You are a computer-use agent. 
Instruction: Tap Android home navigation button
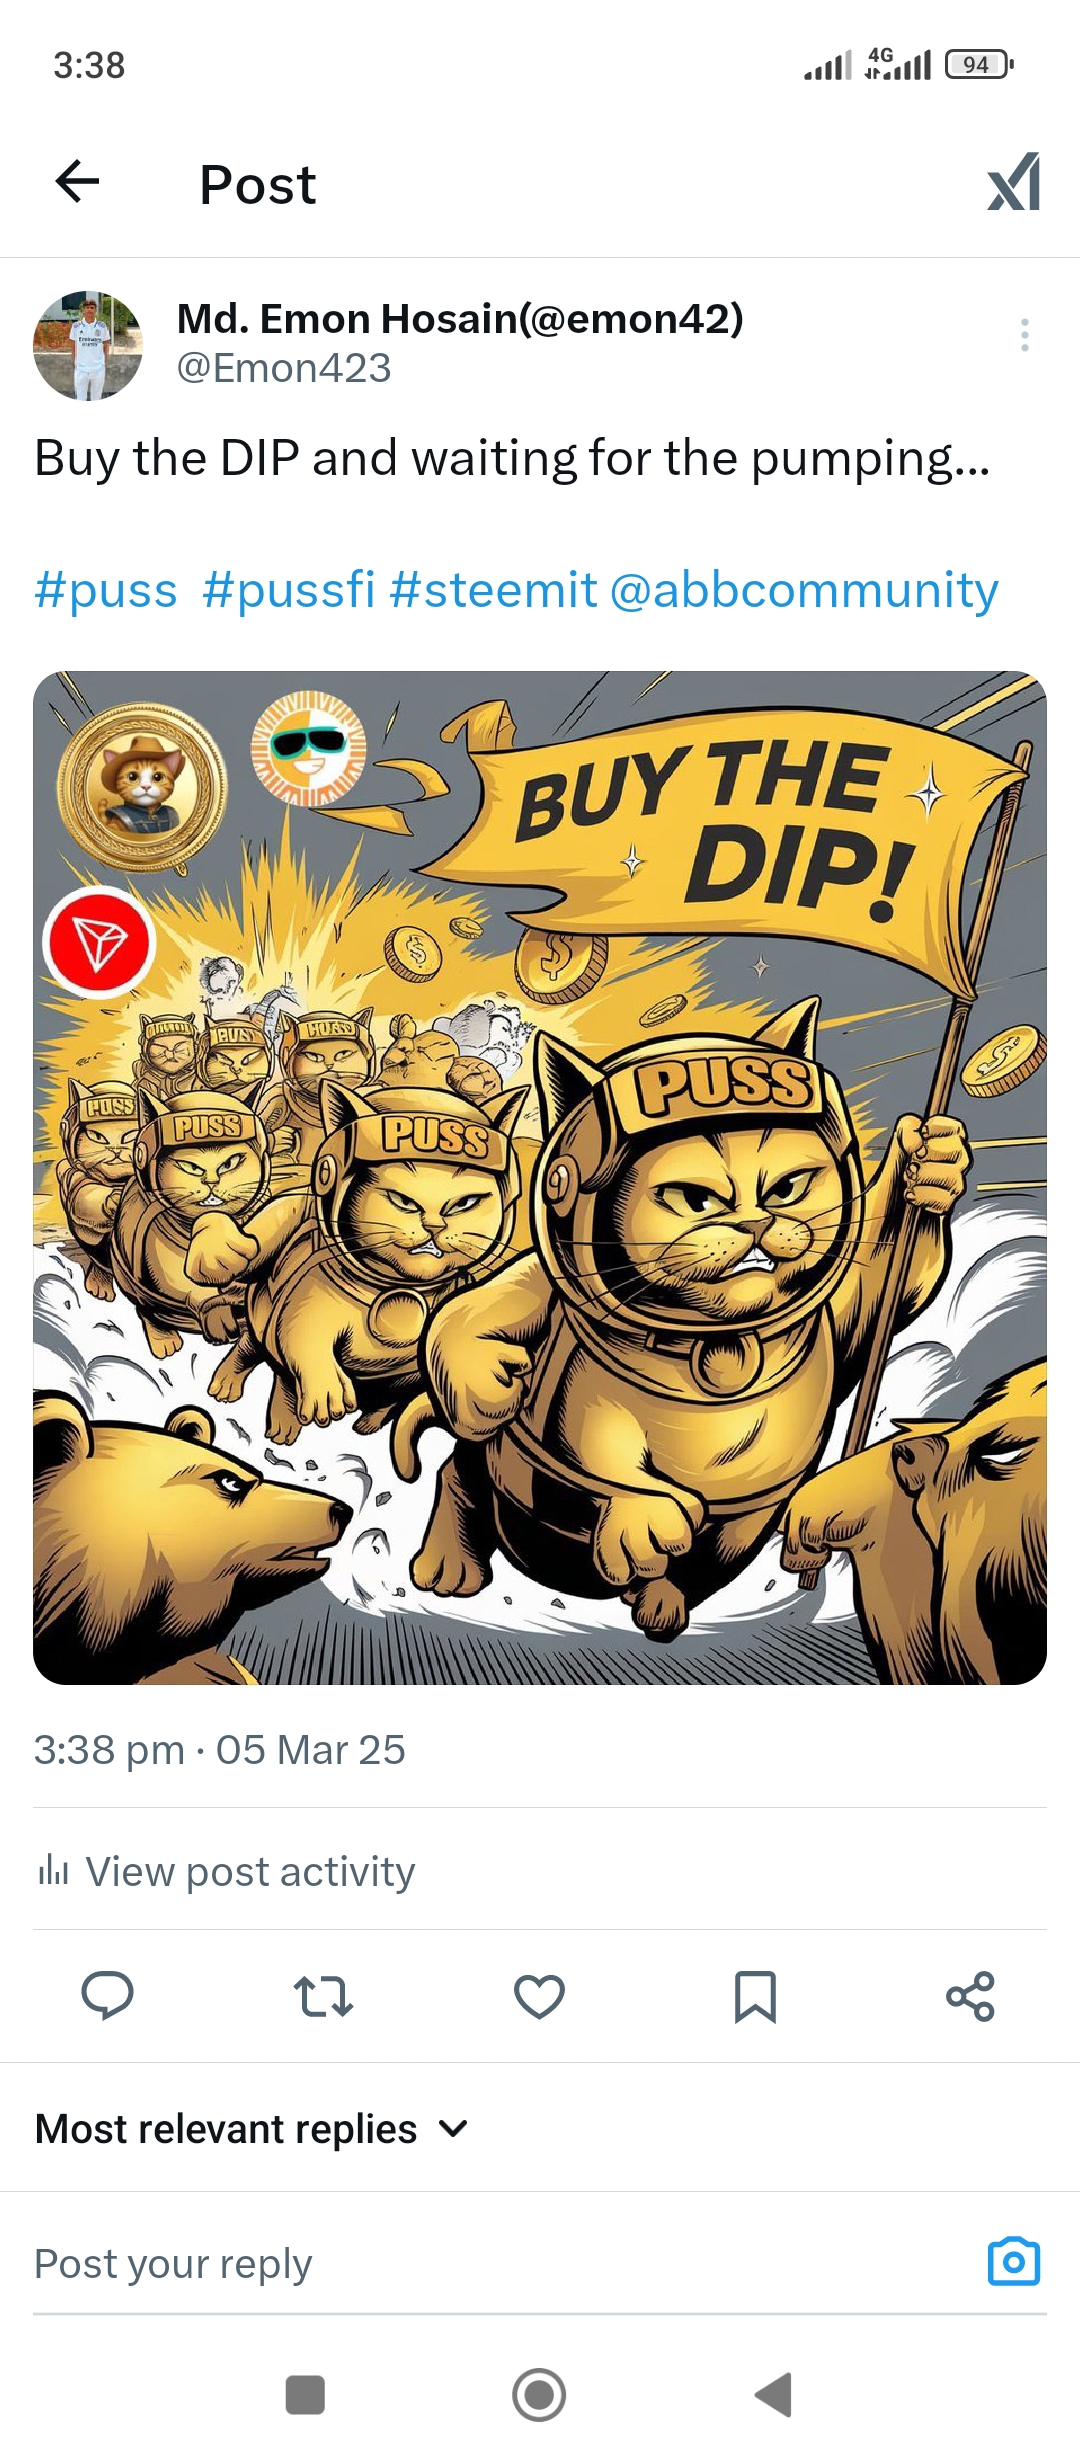(539, 2395)
